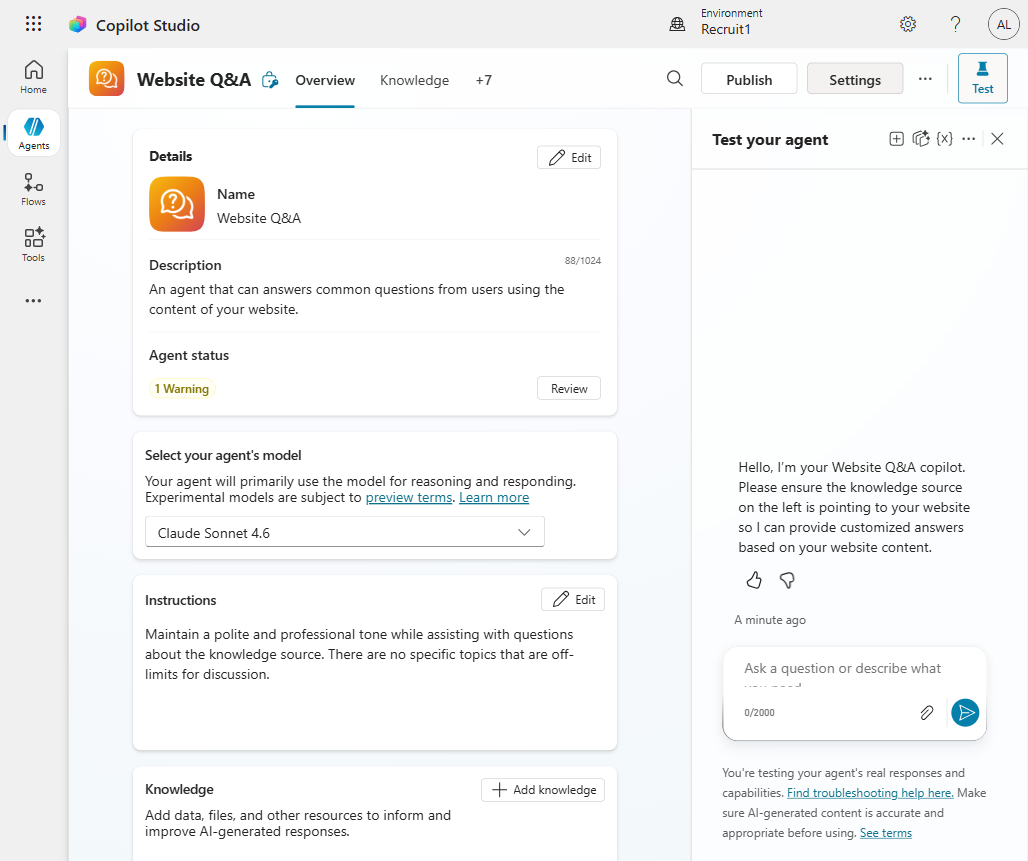Open the help question mark icon
Screen dimensions: 1028x861
(955, 24)
